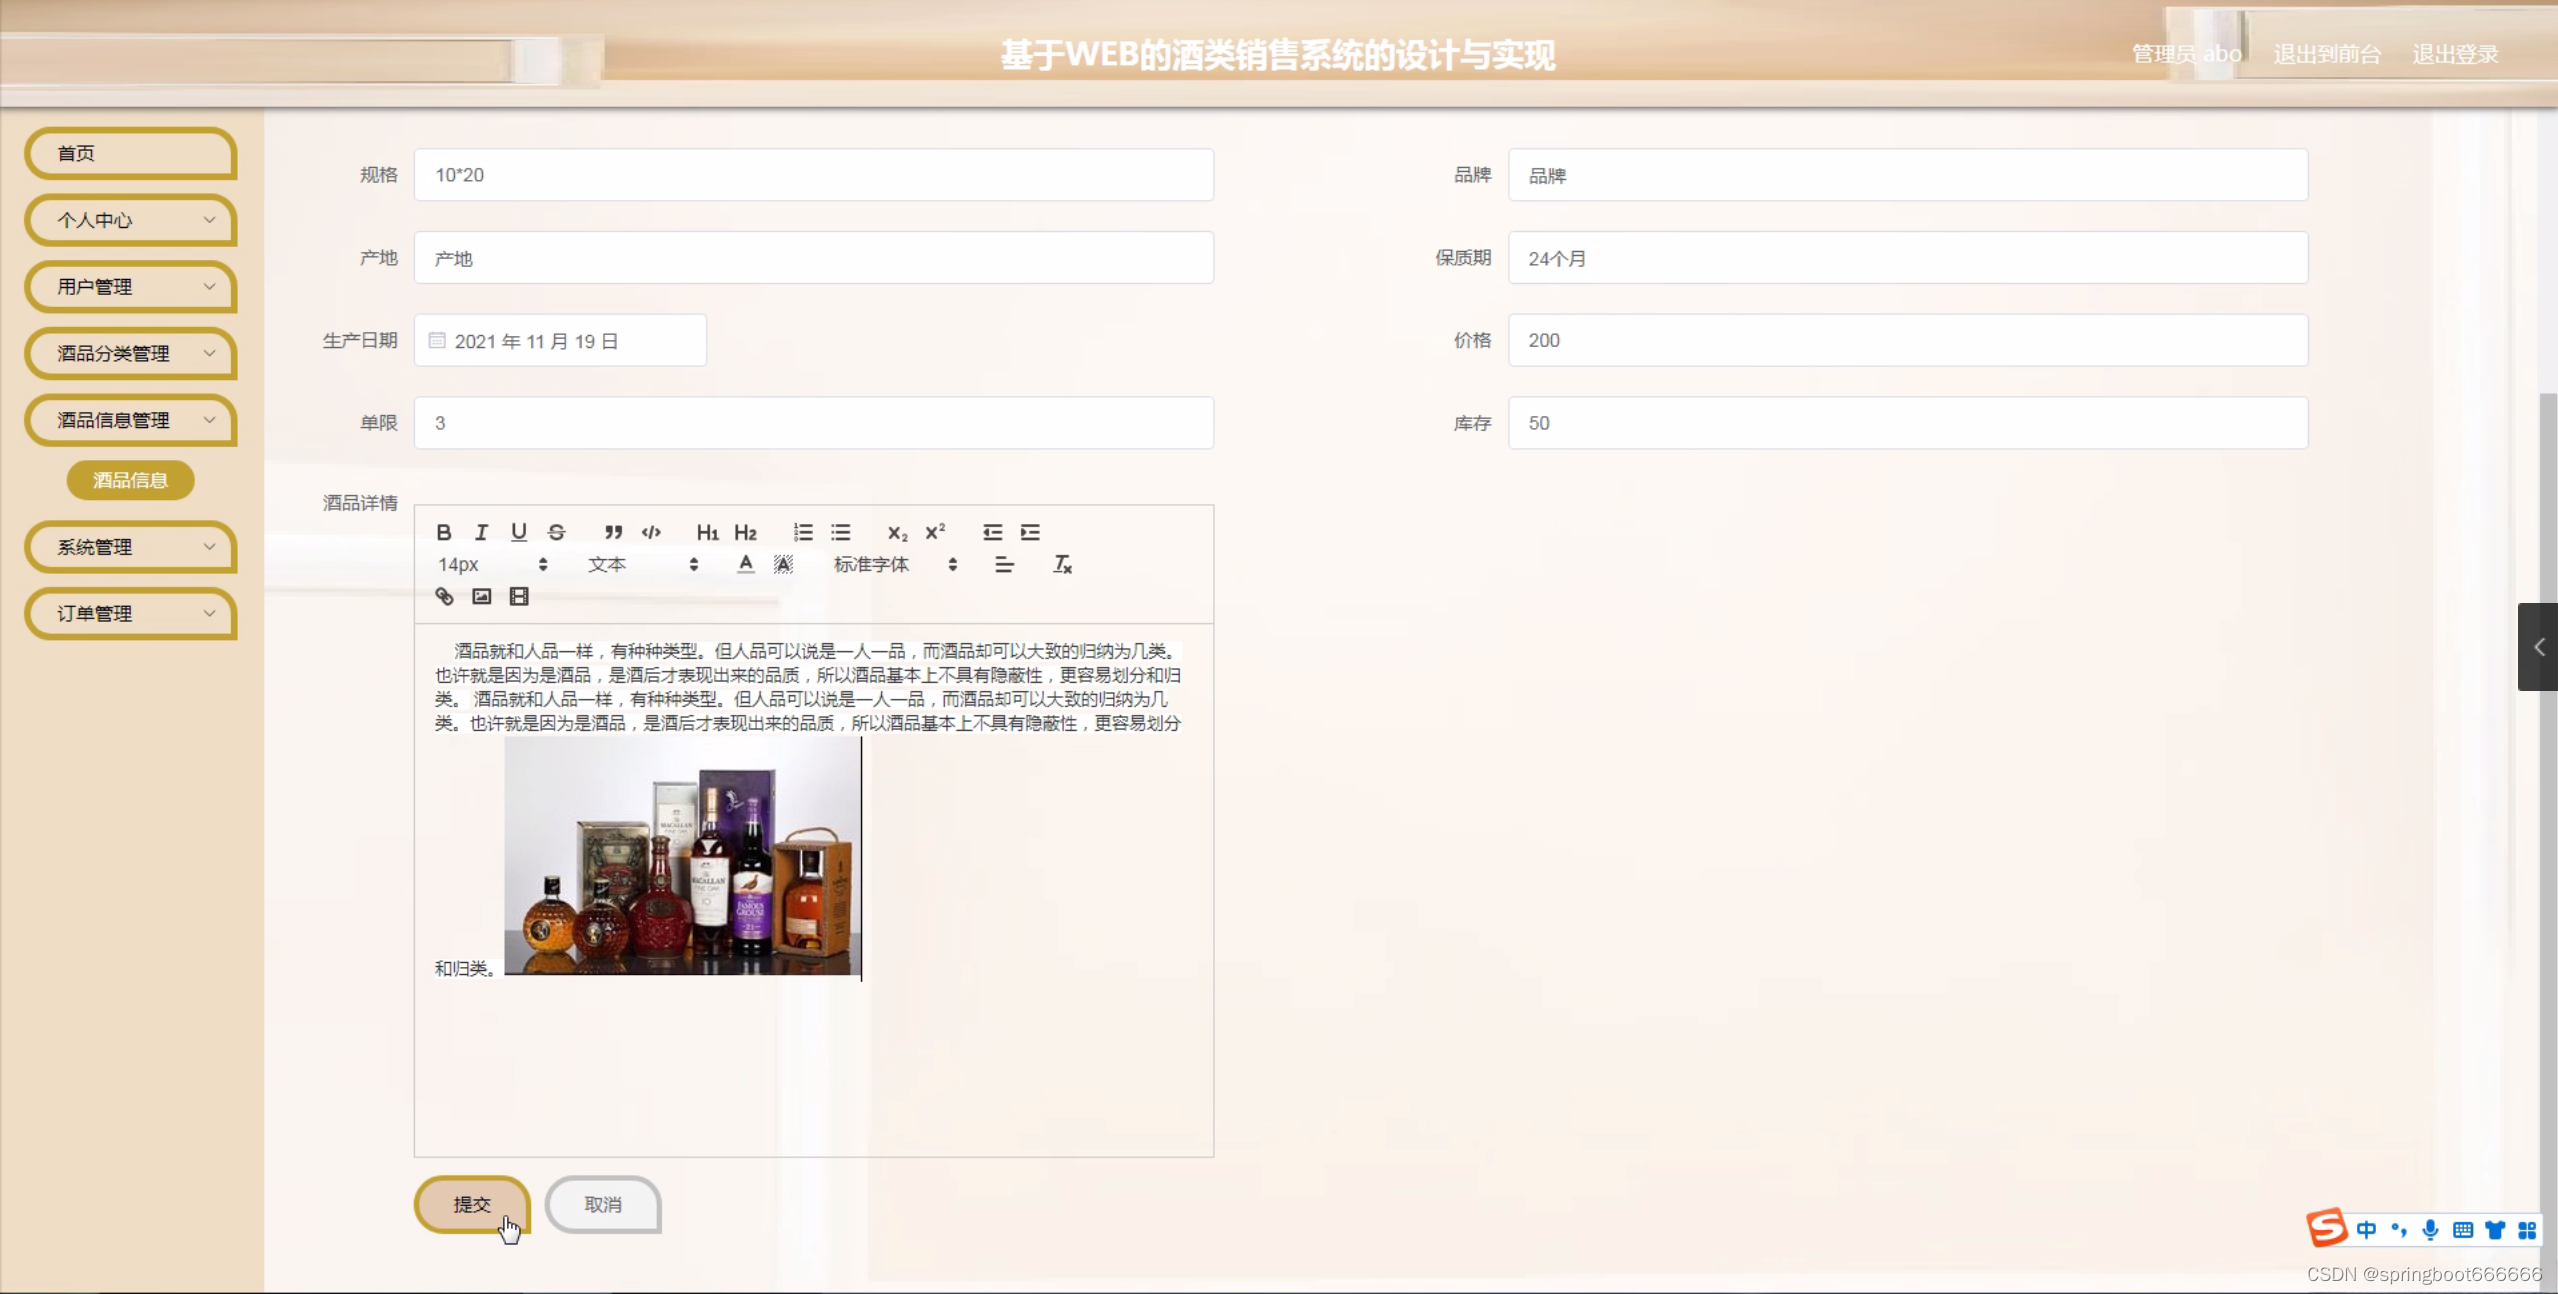
Task: Open the text color picker
Action: coord(745,564)
